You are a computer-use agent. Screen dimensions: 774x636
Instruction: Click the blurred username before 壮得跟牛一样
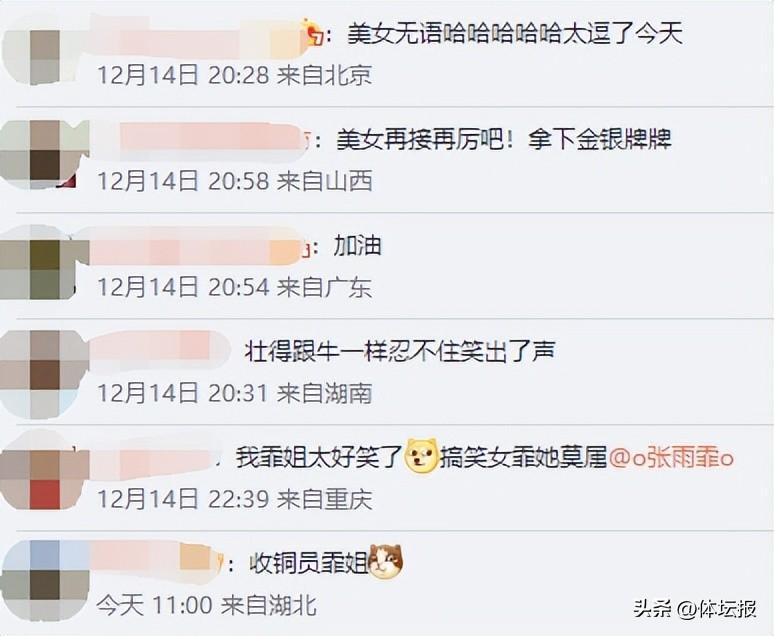click(x=160, y=351)
